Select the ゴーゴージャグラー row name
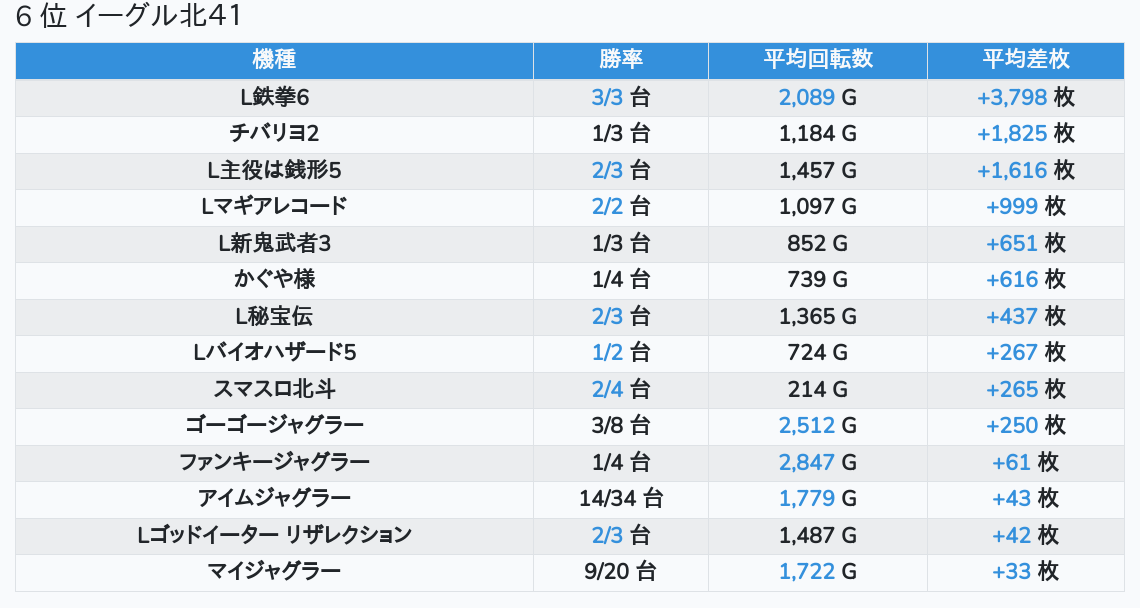1140x608 pixels. pyautogui.click(x=274, y=425)
